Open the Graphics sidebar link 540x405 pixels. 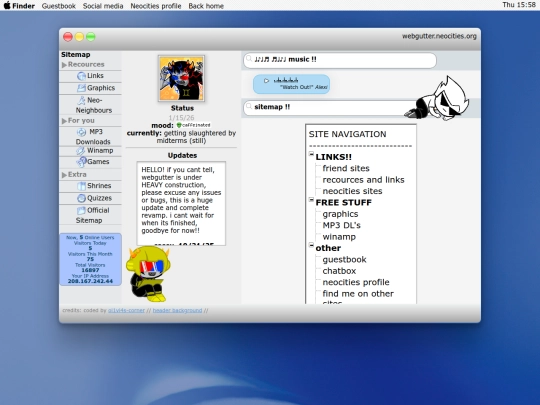click(101, 88)
